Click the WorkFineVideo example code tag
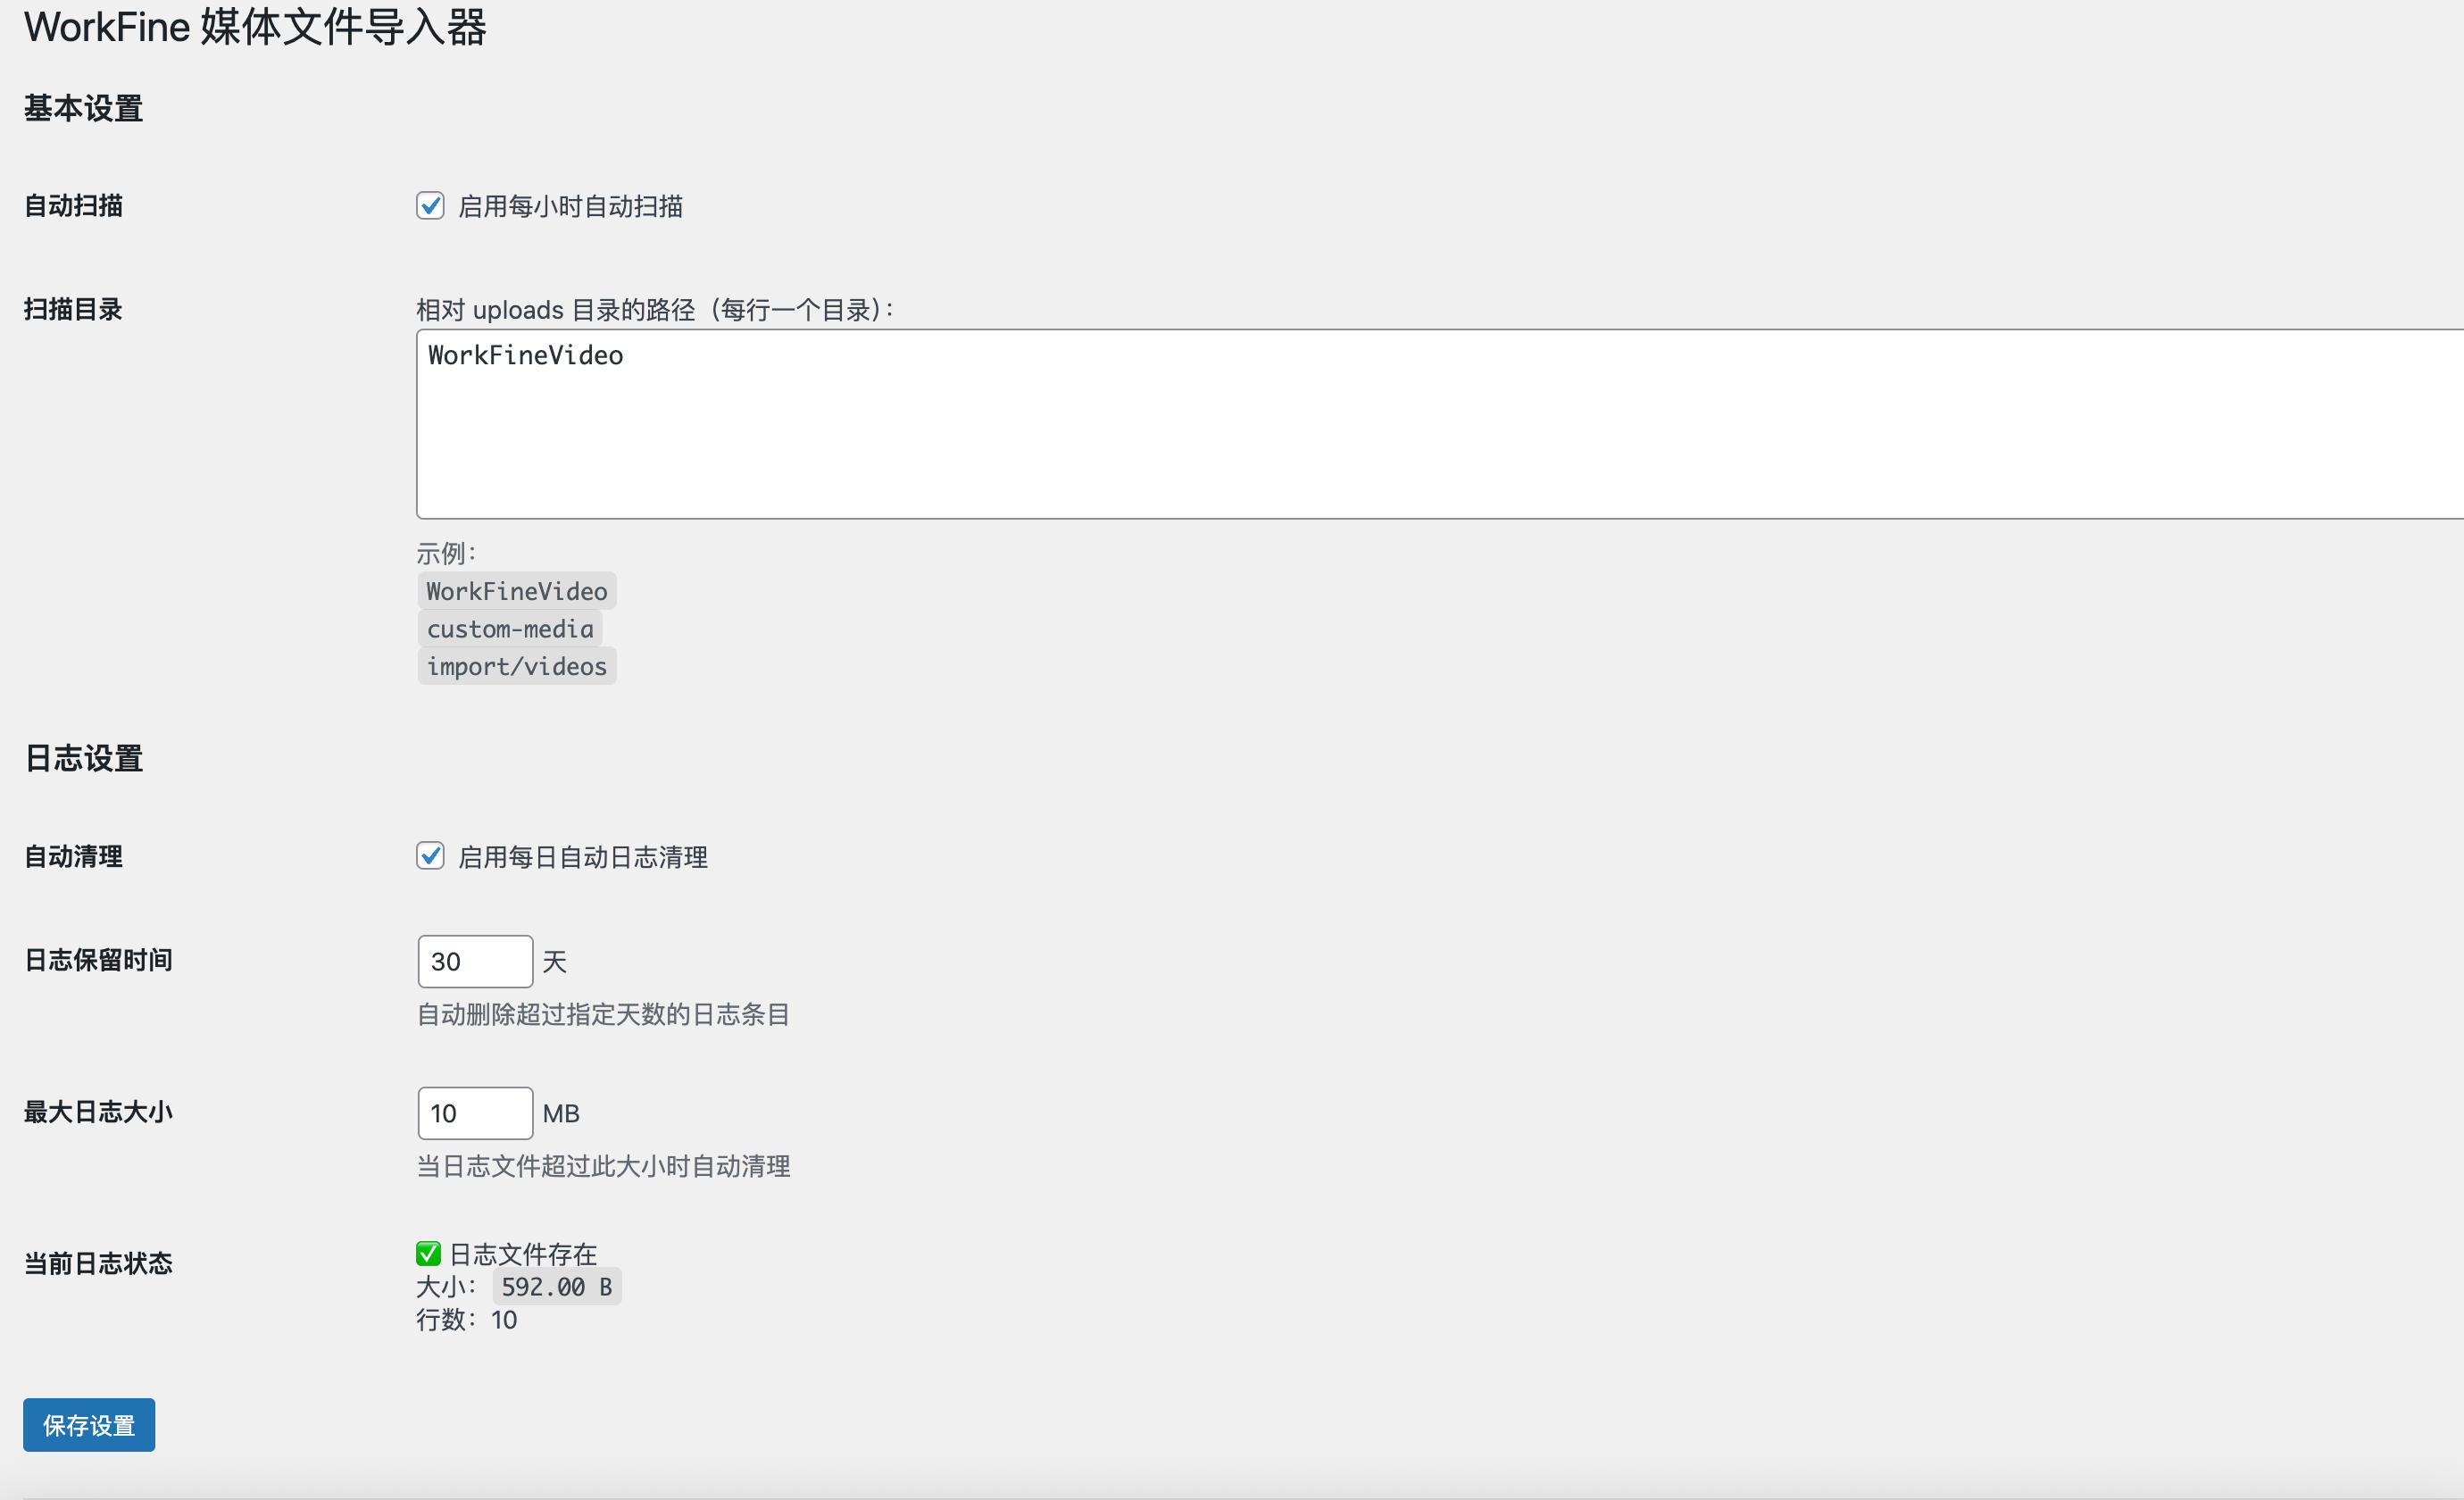The image size is (2464, 1500). click(x=517, y=591)
